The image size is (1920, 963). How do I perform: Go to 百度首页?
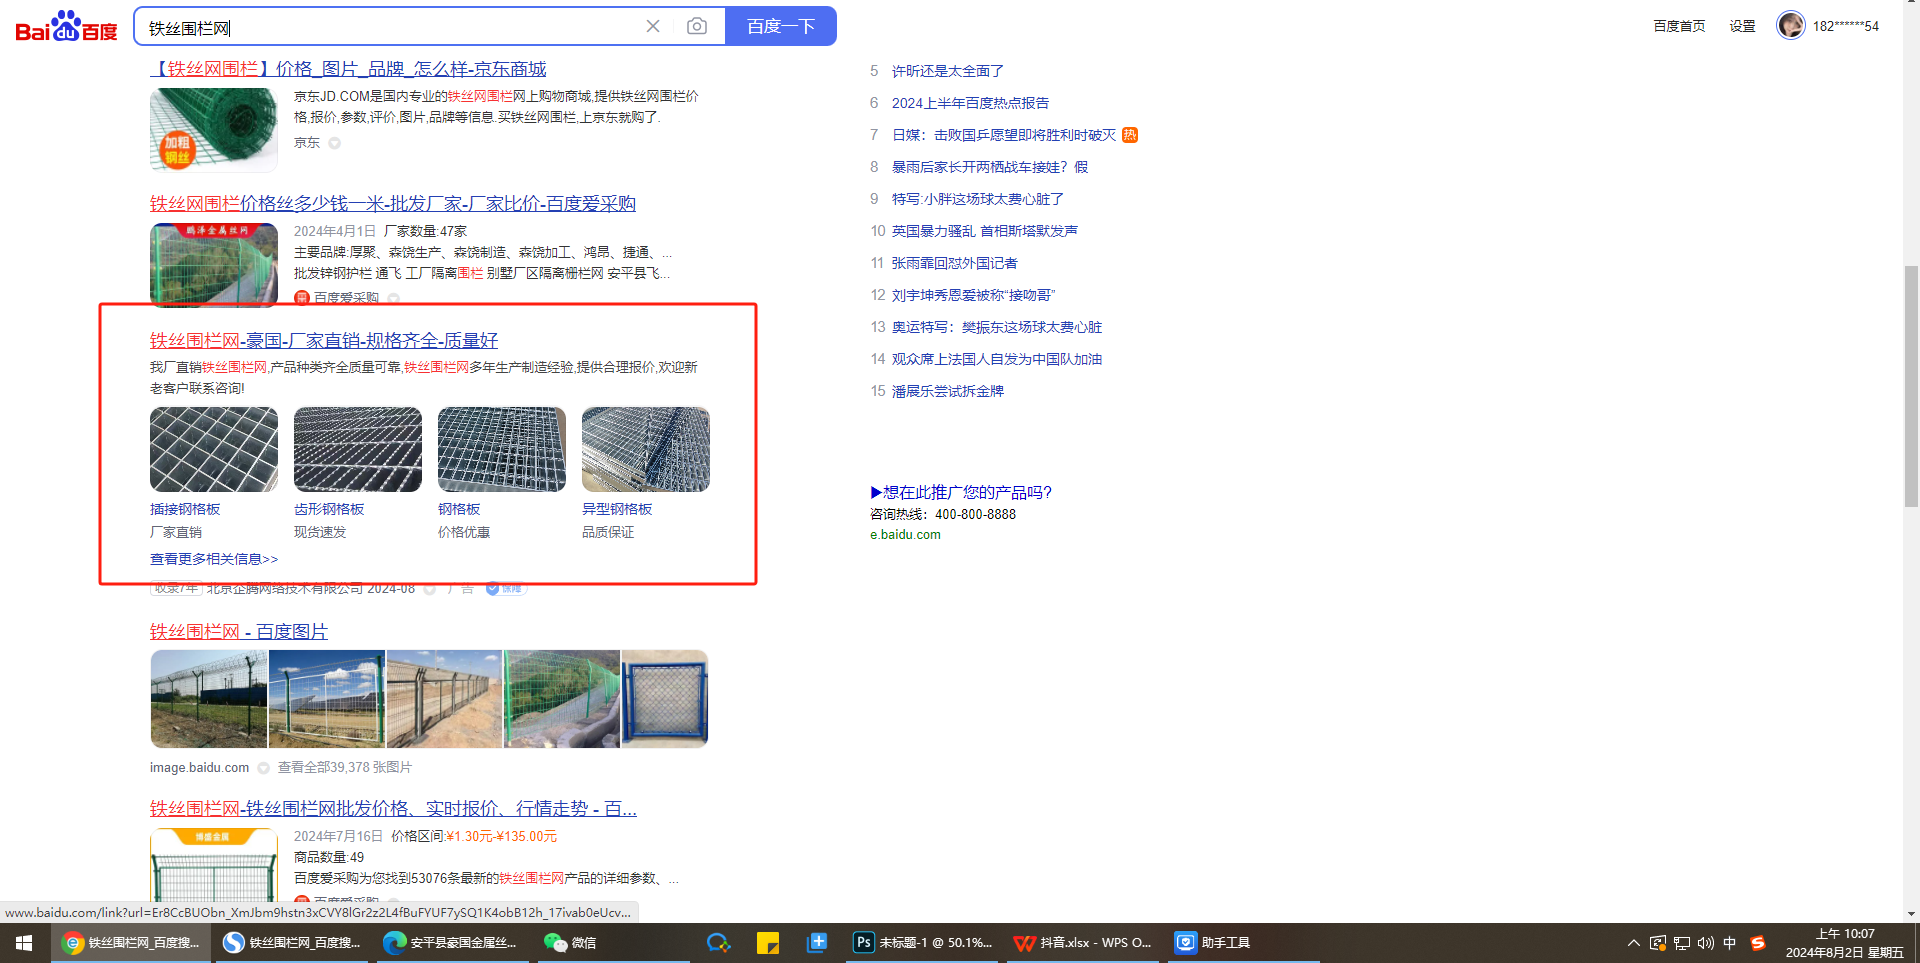pyautogui.click(x=1679, y=26)
